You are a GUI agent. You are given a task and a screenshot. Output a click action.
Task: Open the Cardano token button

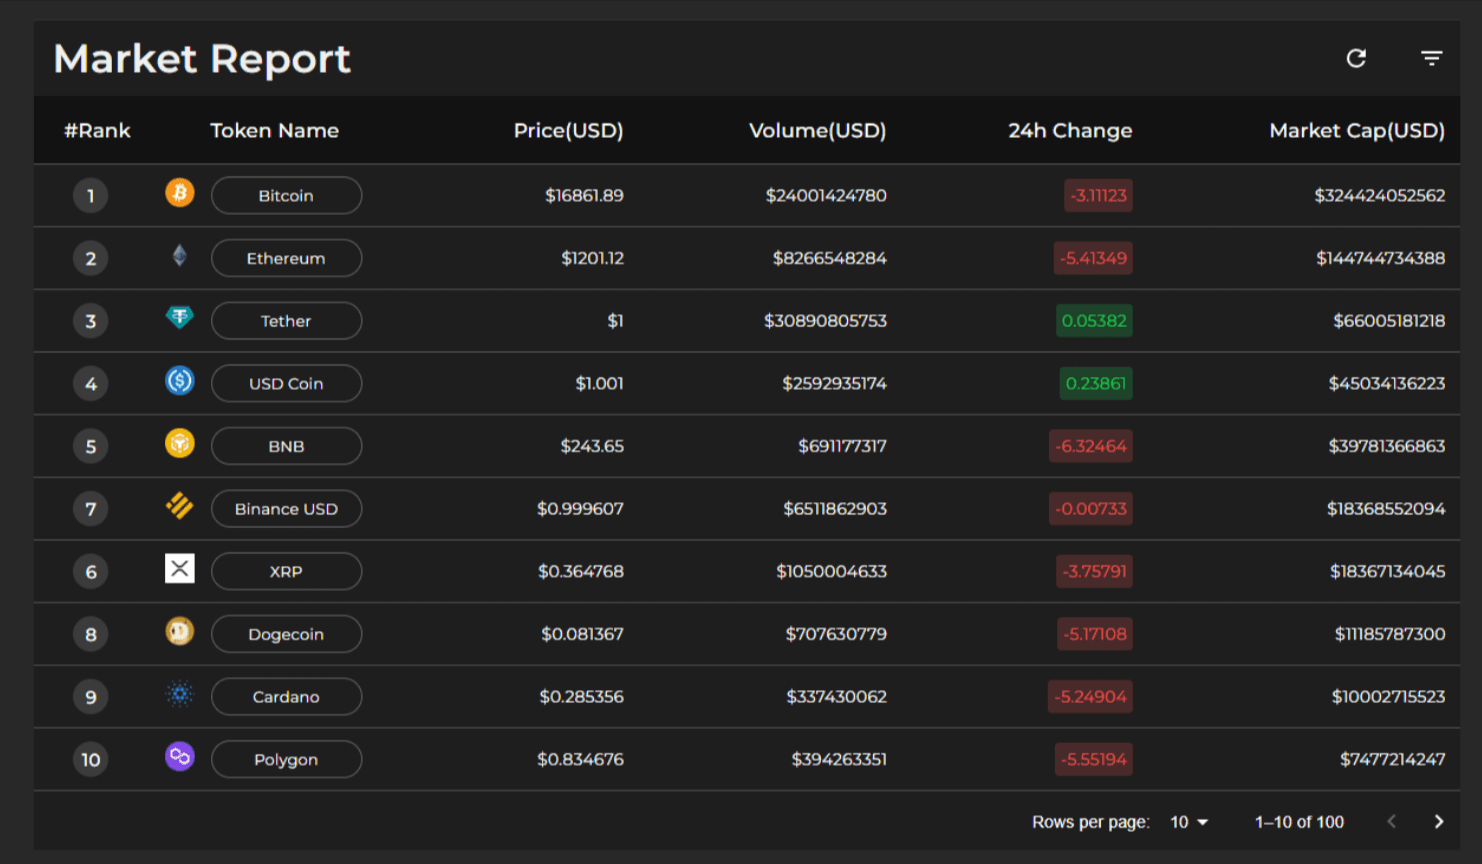(286, 697)
